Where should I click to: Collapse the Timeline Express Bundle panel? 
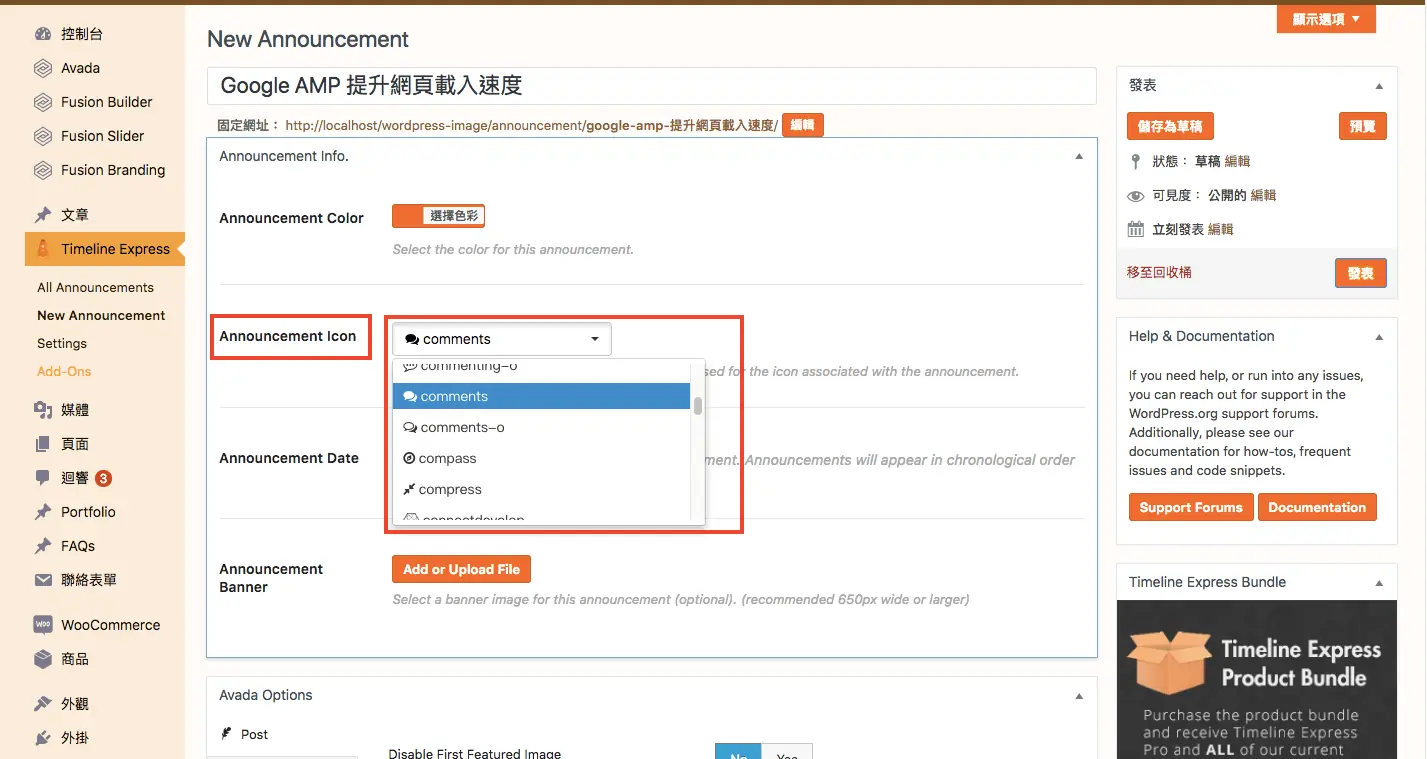pyautogui.click(x=1379, y=583)
